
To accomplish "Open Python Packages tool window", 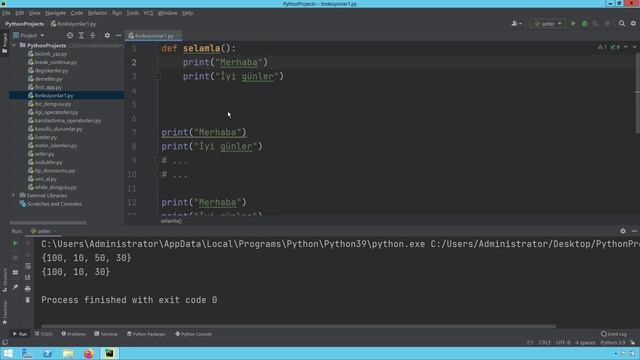I will tap(146, 334).
